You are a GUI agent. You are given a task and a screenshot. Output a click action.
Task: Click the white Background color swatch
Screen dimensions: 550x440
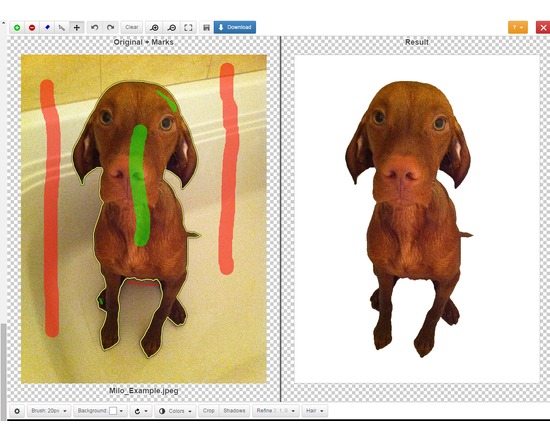click(113, 411)
